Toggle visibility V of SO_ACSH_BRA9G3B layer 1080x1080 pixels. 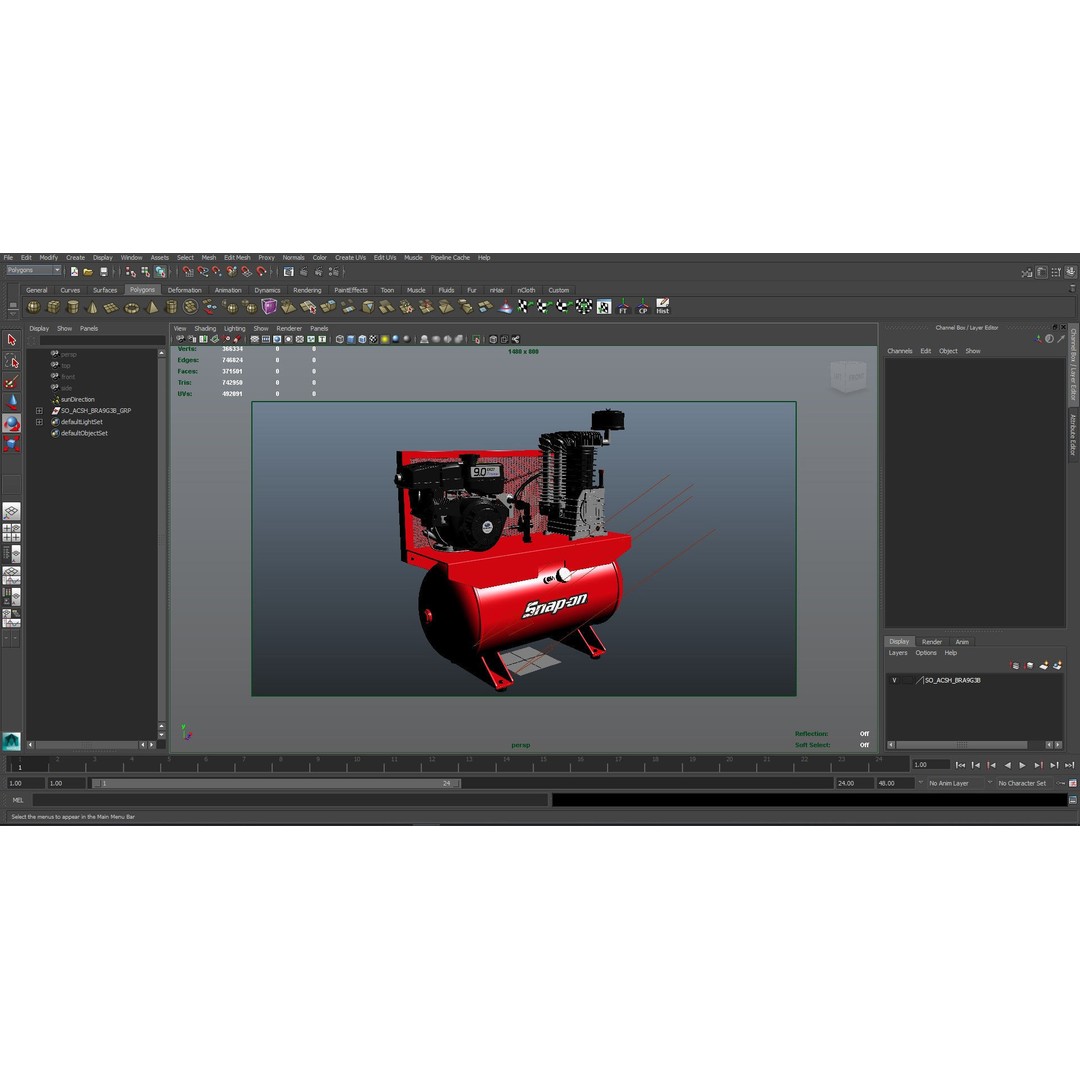[x=894, y=681]
